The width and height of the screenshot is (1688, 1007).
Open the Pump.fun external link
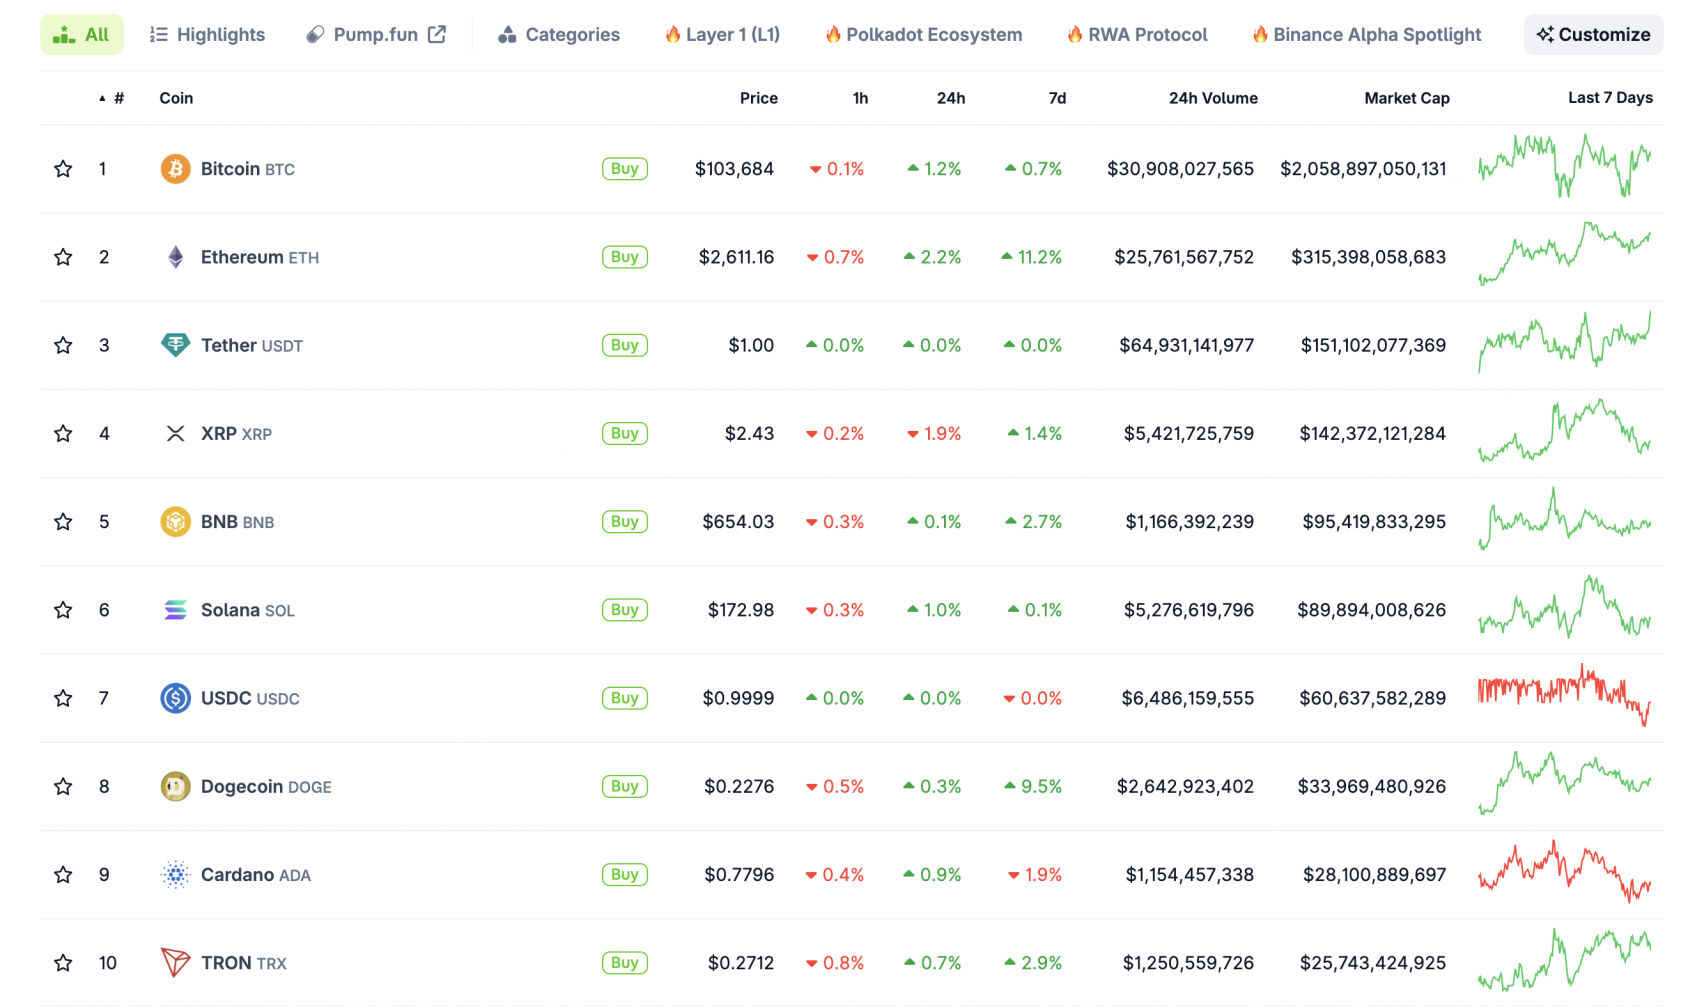click(376, 34)
